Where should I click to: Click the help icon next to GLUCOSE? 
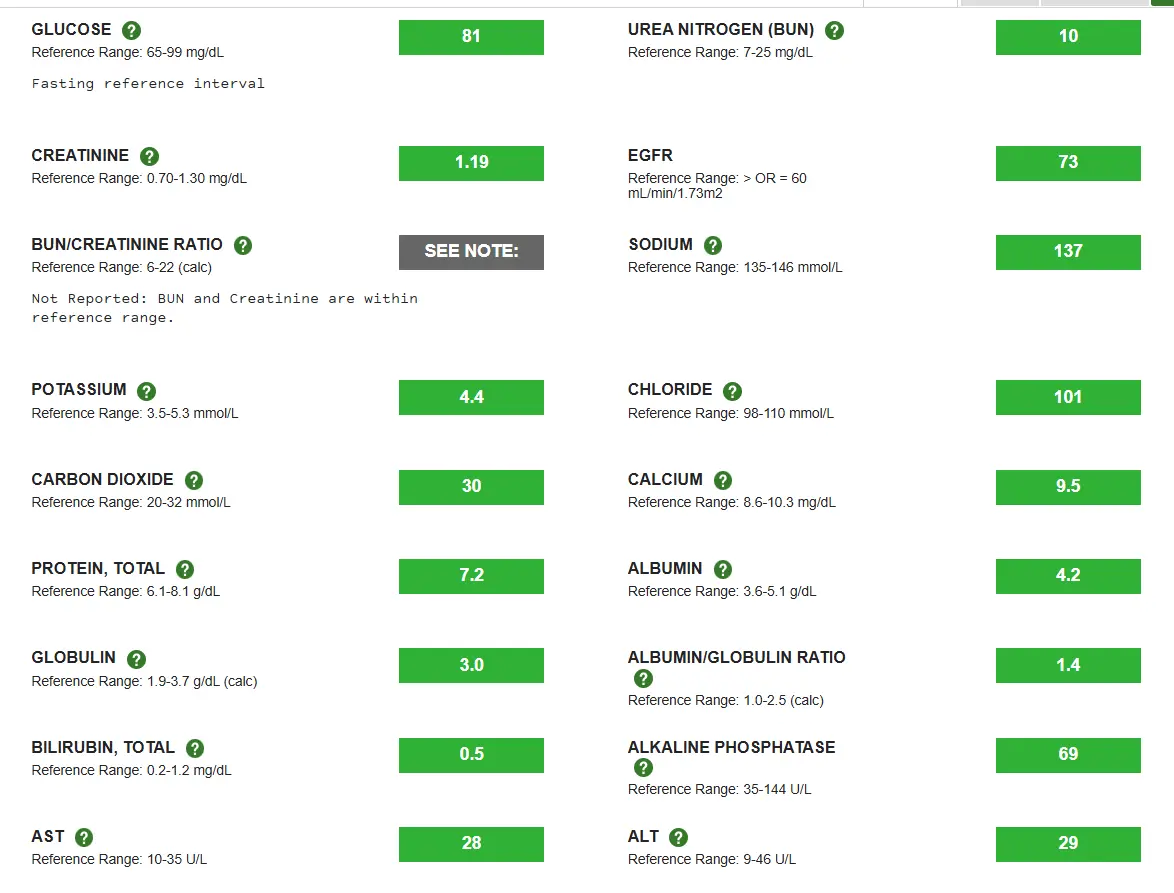click(131, 31)
